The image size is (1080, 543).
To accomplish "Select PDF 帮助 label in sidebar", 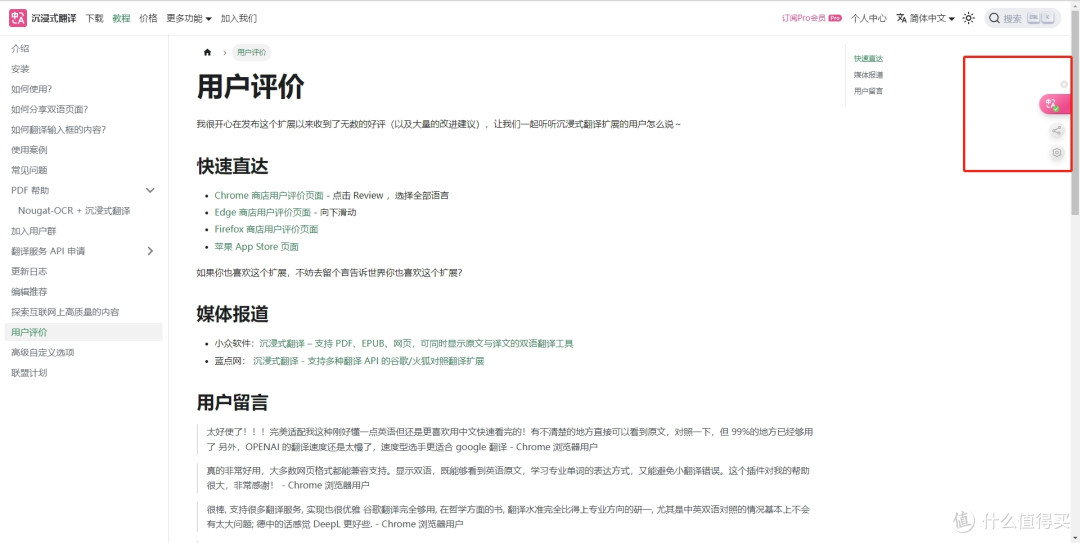I will click(30, 190).
